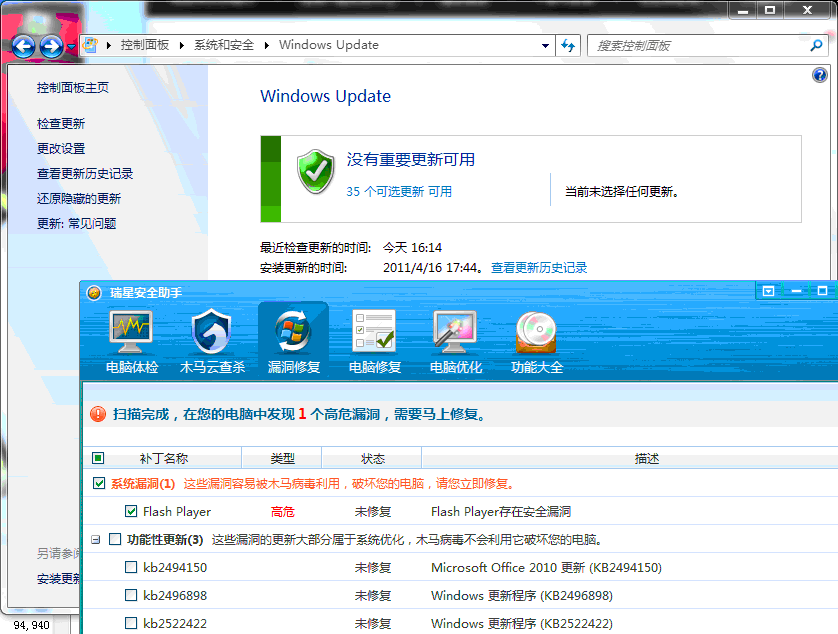Select Windows Update breadcrumb segment
Viewport: 838px width, 634px height.
click(329, 45)
